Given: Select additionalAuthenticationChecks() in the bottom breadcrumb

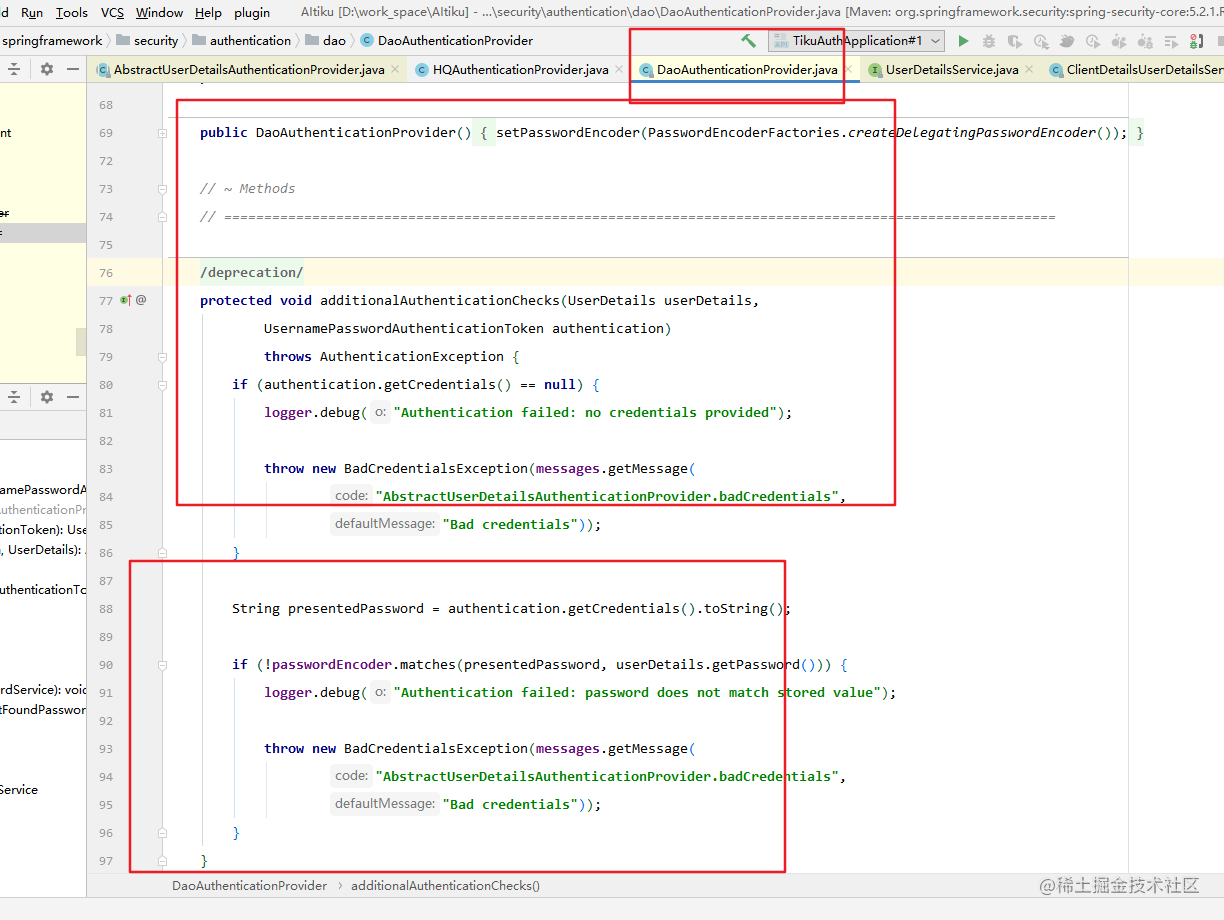Looking at the screenshot, I should (444, 886).
